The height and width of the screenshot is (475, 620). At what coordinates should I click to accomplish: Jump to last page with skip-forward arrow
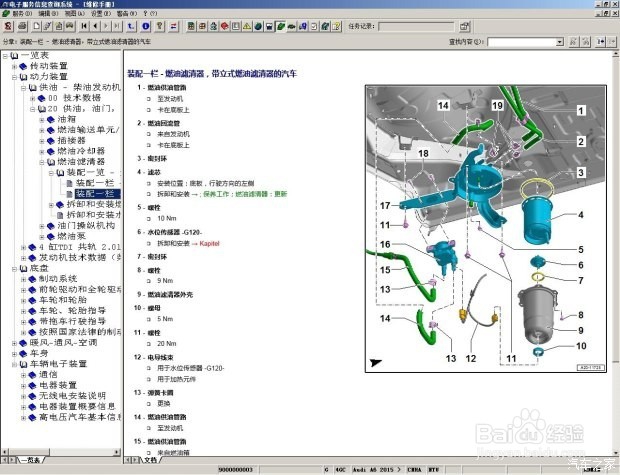coord(117,26)
